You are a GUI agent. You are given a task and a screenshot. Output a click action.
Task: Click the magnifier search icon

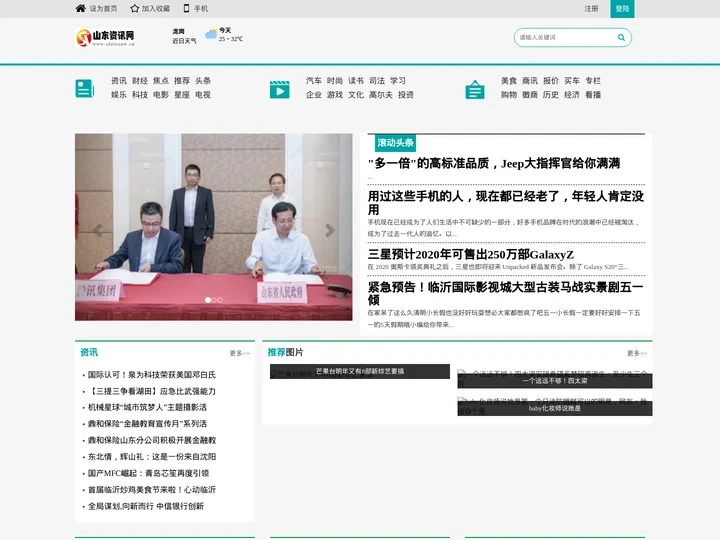[621, 38]
